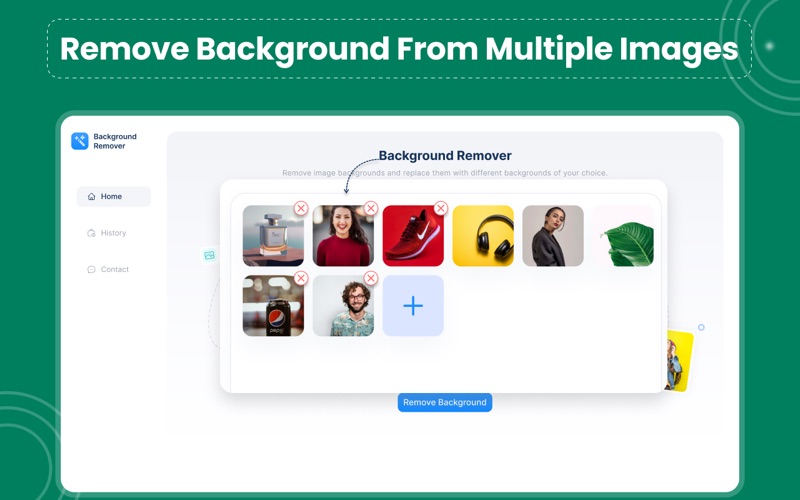Click the house icon beside Home
This screenshot has height=500, width=800.
[92, 197]
